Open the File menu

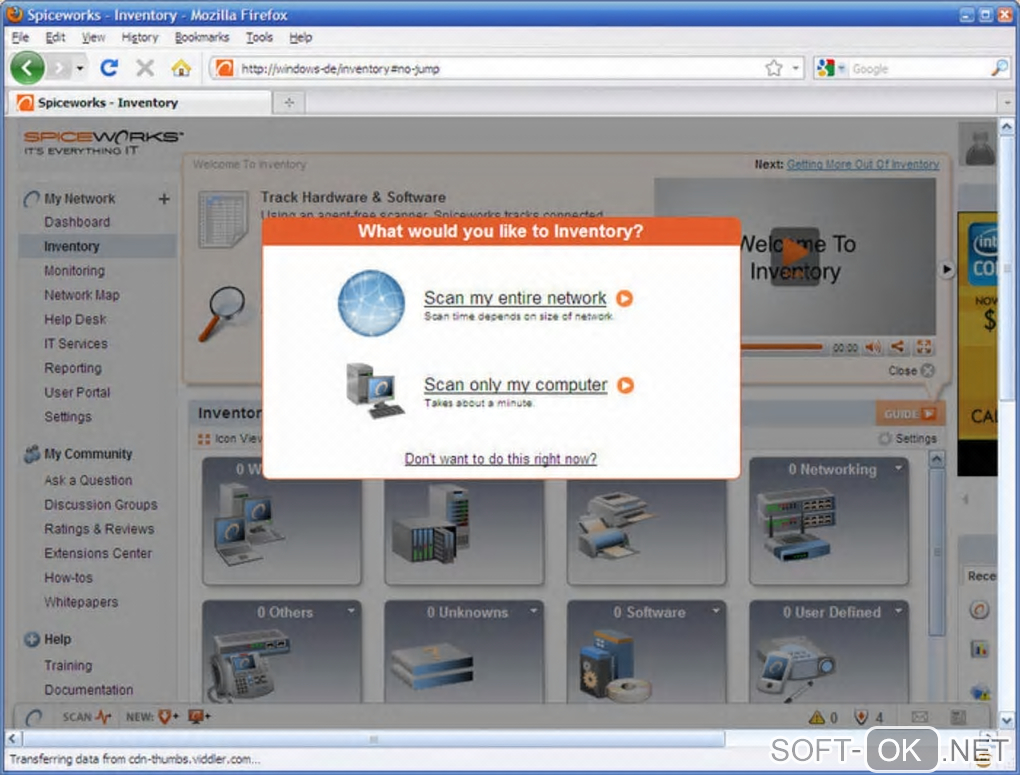coord(20,37)
